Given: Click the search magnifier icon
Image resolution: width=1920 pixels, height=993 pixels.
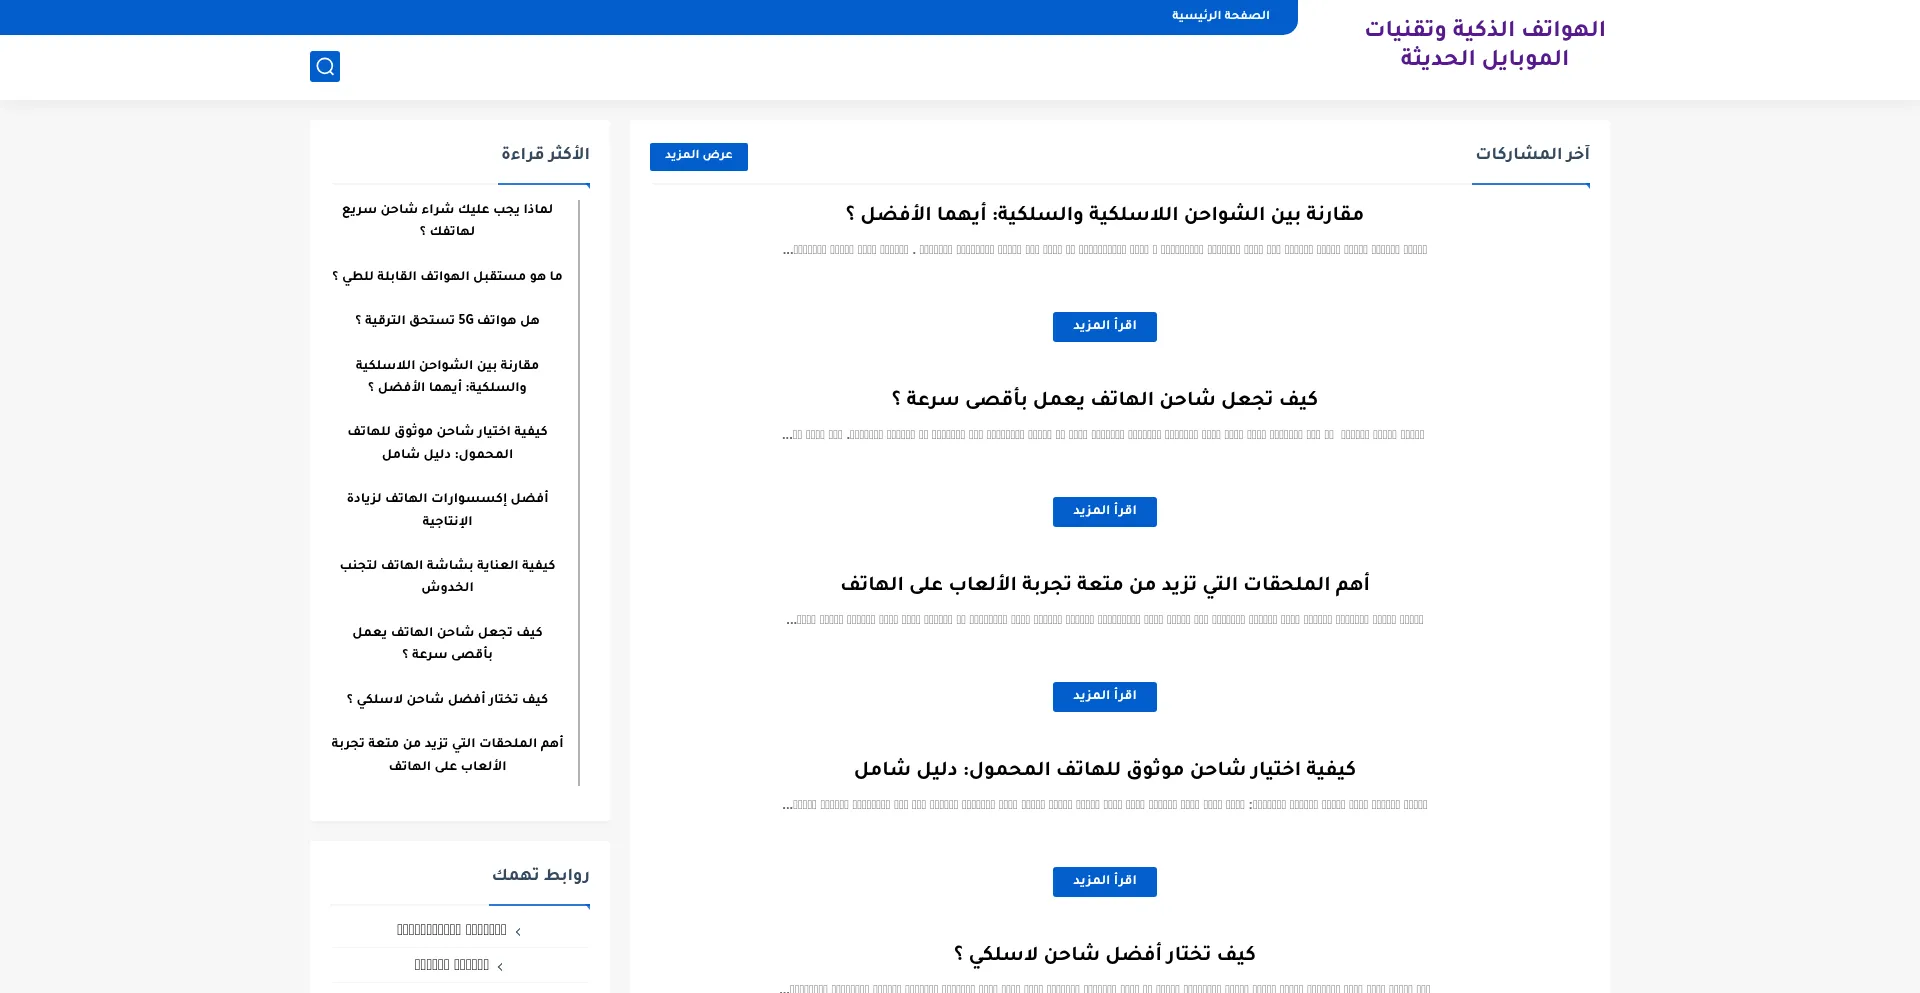Looking at the screenshot, I should 325,67.
